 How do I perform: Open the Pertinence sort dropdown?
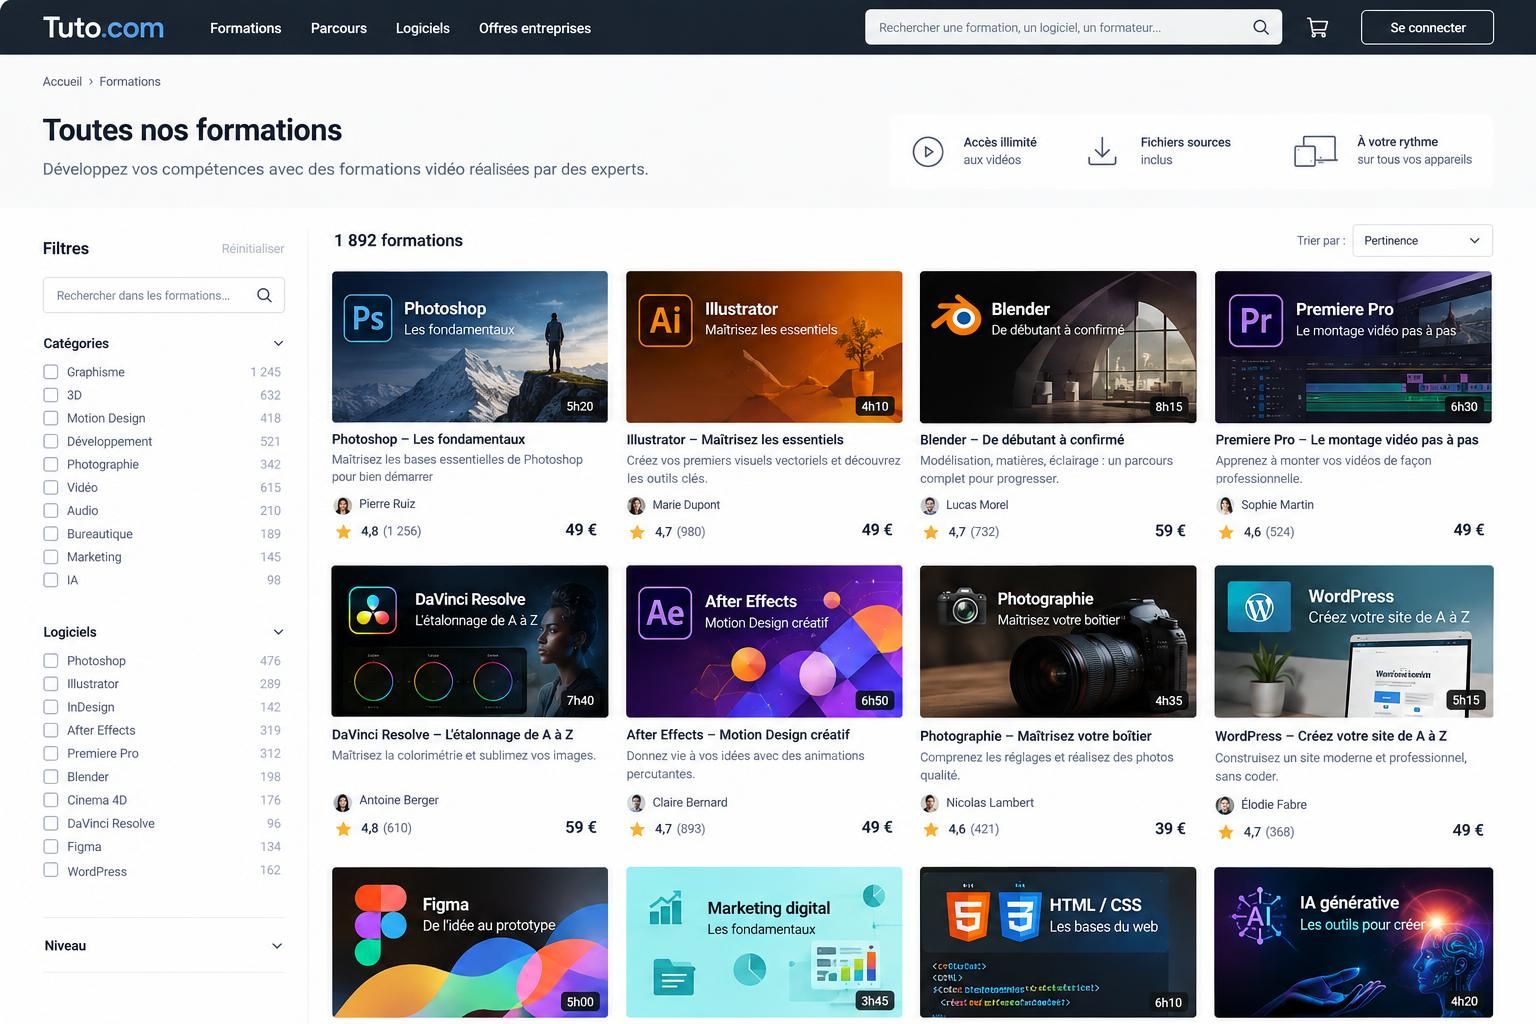coord(1422,241)
